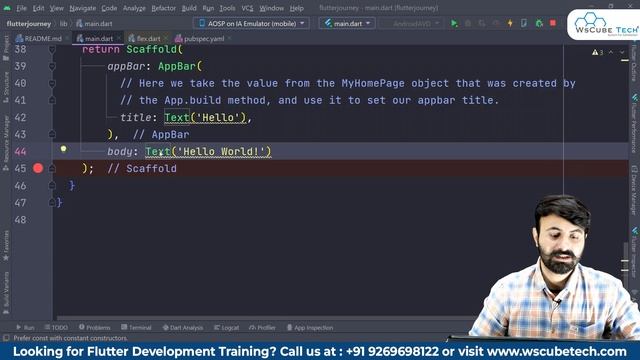This screenshot has height=360, width=640.
Task: Open the VCS menu
Action: pos(247,8)
